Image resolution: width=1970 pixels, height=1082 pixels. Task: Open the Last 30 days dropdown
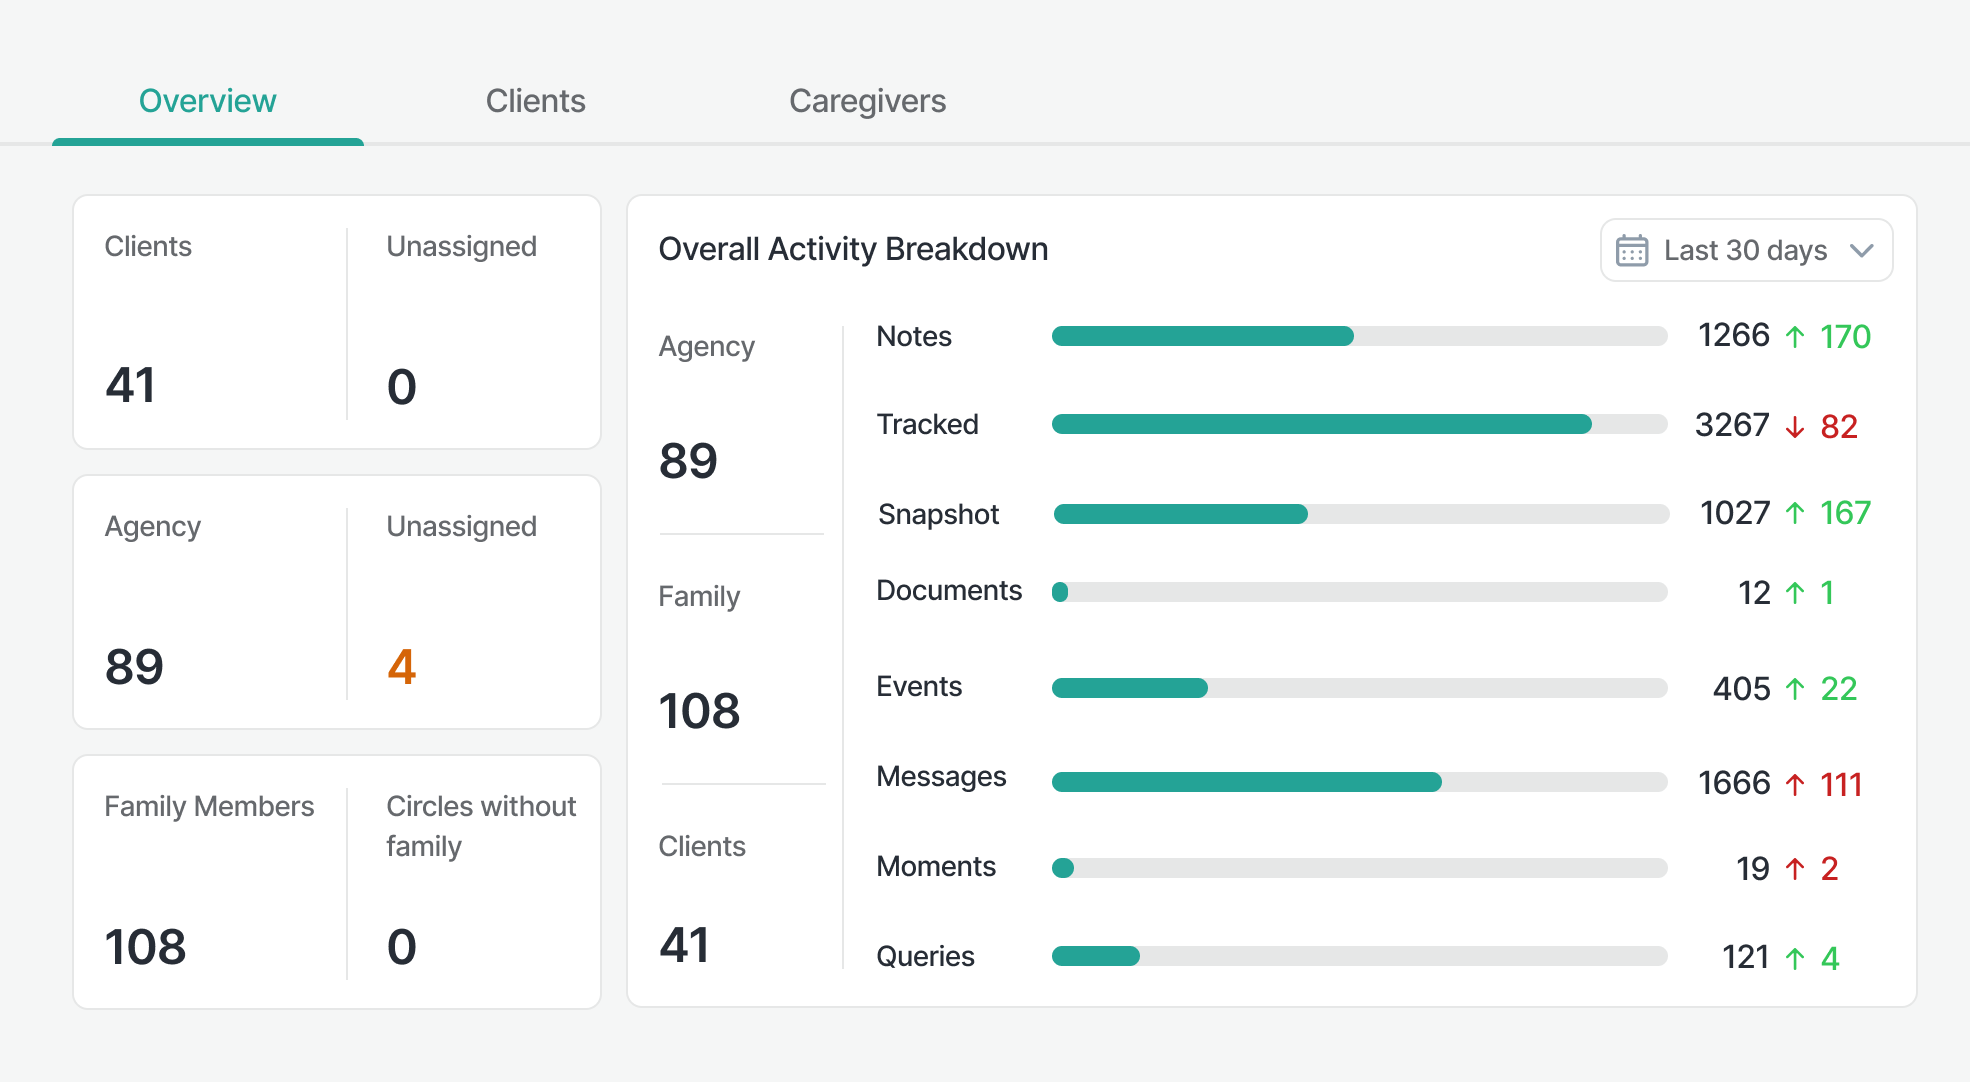(1746, 250)
